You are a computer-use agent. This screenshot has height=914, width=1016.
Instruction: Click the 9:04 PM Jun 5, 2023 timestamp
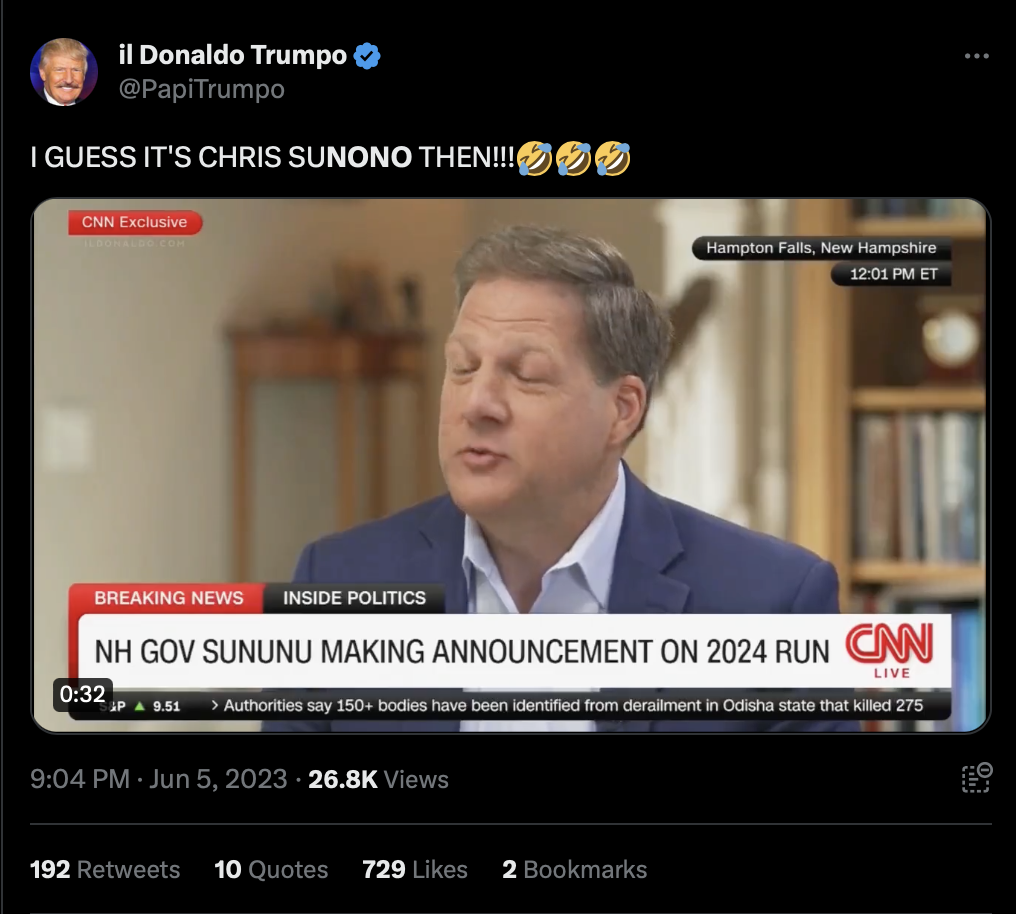159,779
